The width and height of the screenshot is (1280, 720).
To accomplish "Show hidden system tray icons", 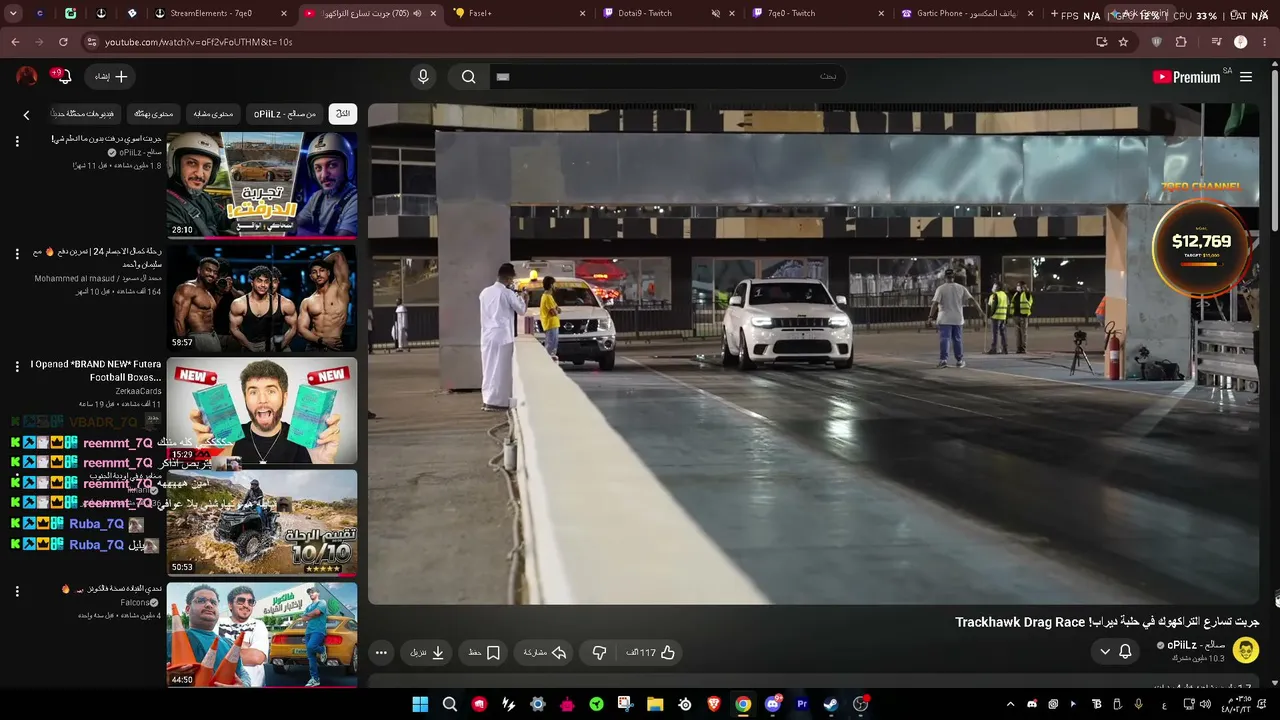I will click(x=1010, y=704).
